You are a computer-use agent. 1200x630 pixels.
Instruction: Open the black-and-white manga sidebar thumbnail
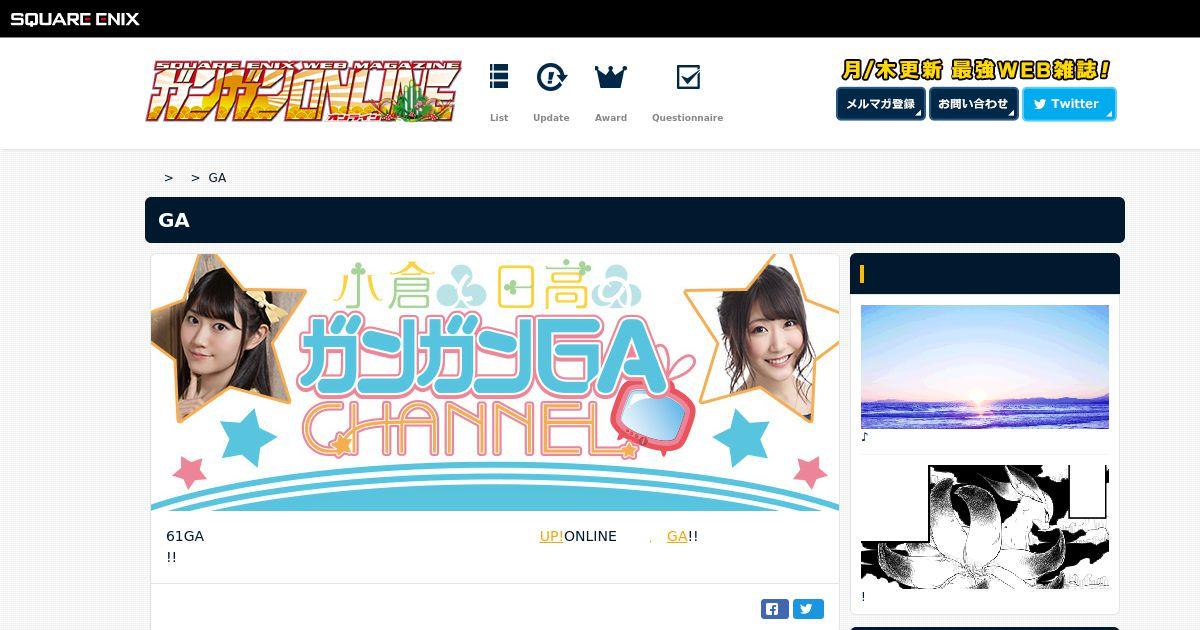click(985, 526)
